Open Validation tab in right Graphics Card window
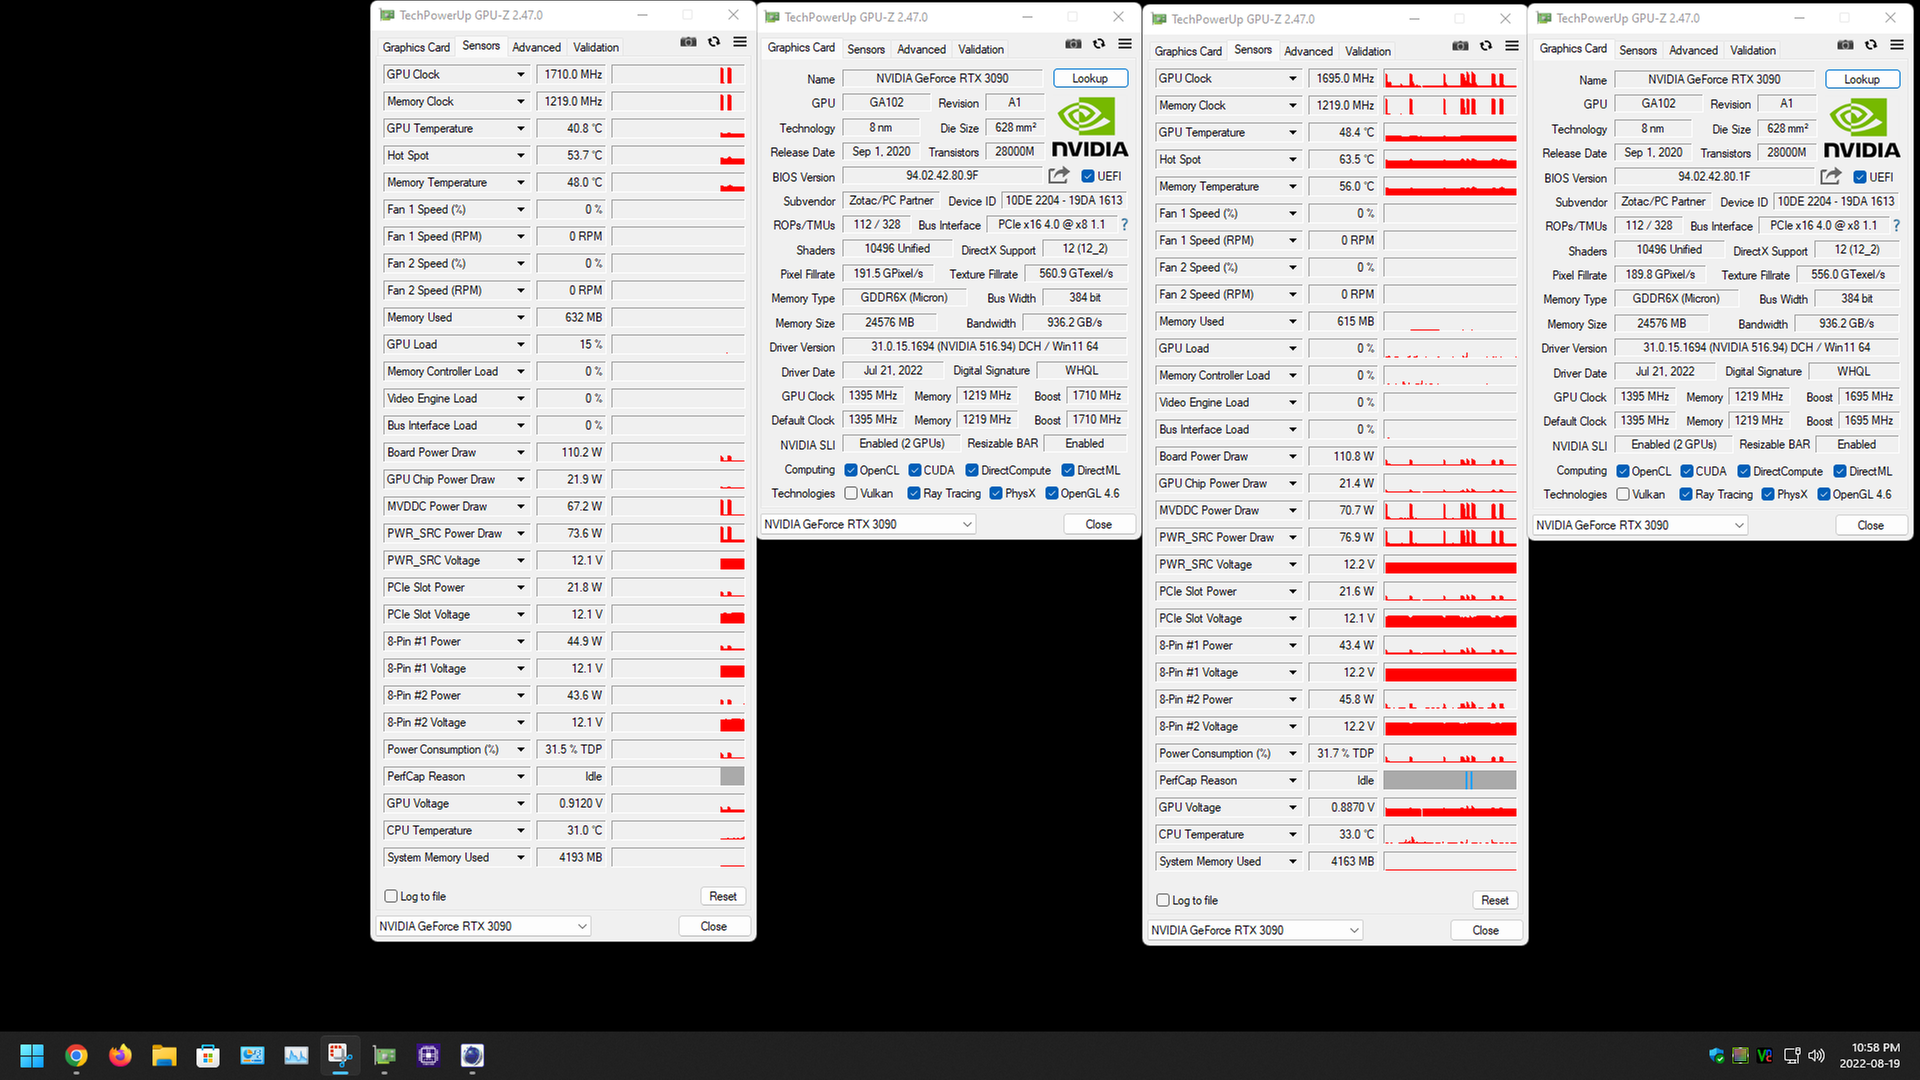This screenshot has width=1920, height=1080. pyautogui.click(x=1753, y=50)
